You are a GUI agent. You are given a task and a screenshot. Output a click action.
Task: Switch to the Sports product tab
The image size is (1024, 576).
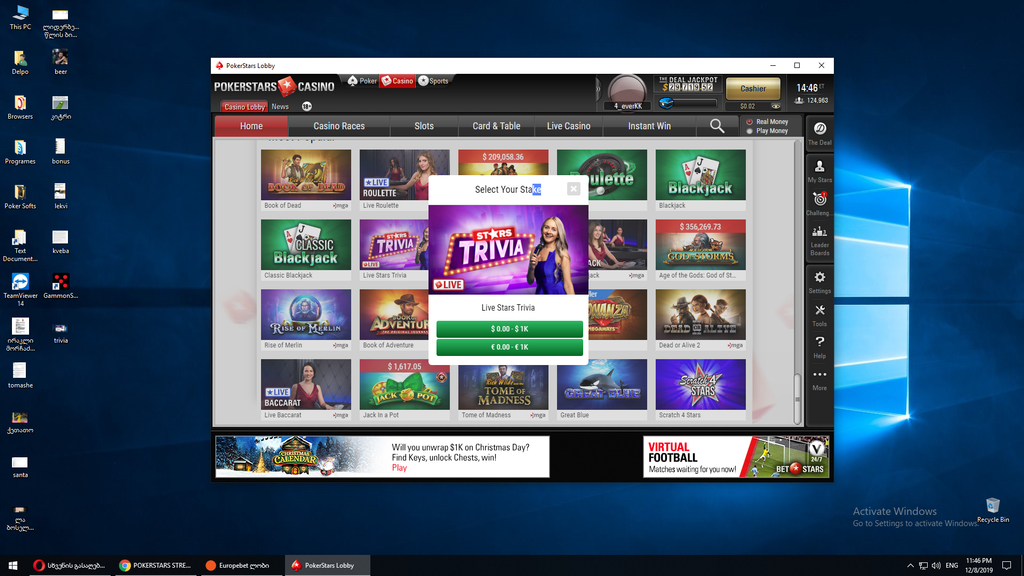434,81
